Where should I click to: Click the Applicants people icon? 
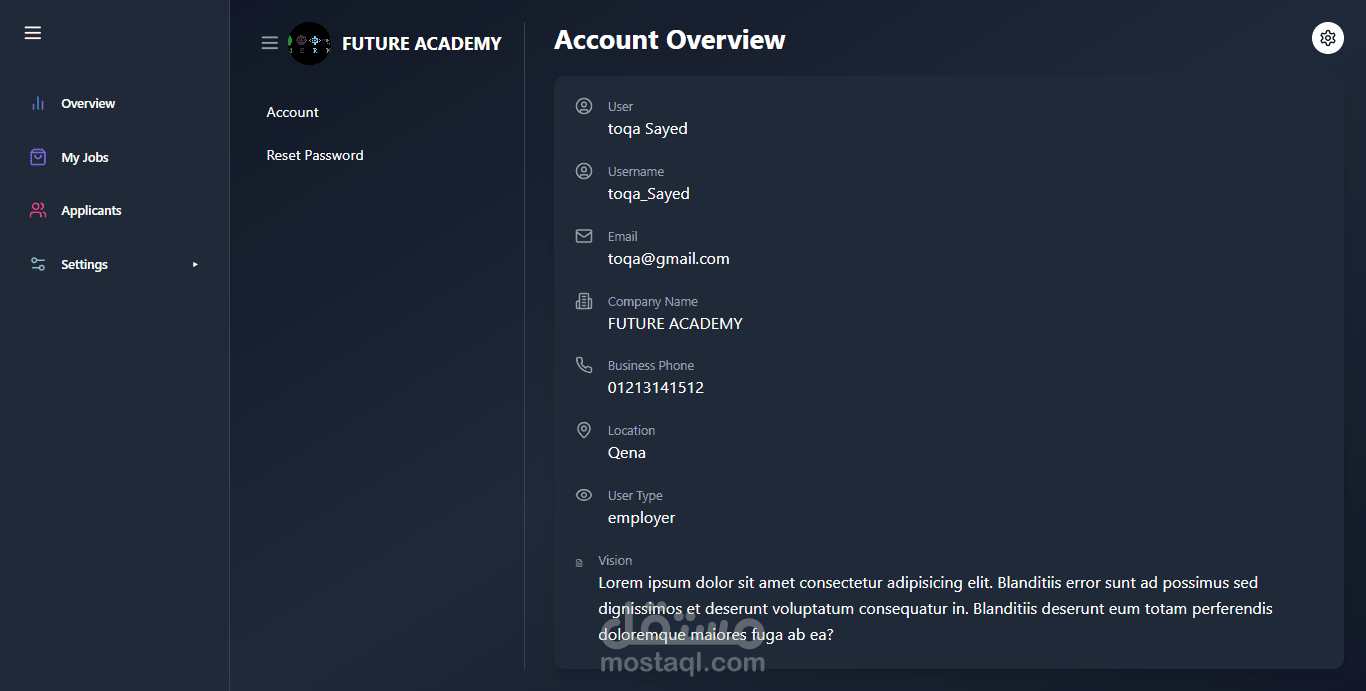(x=38, y=210)
